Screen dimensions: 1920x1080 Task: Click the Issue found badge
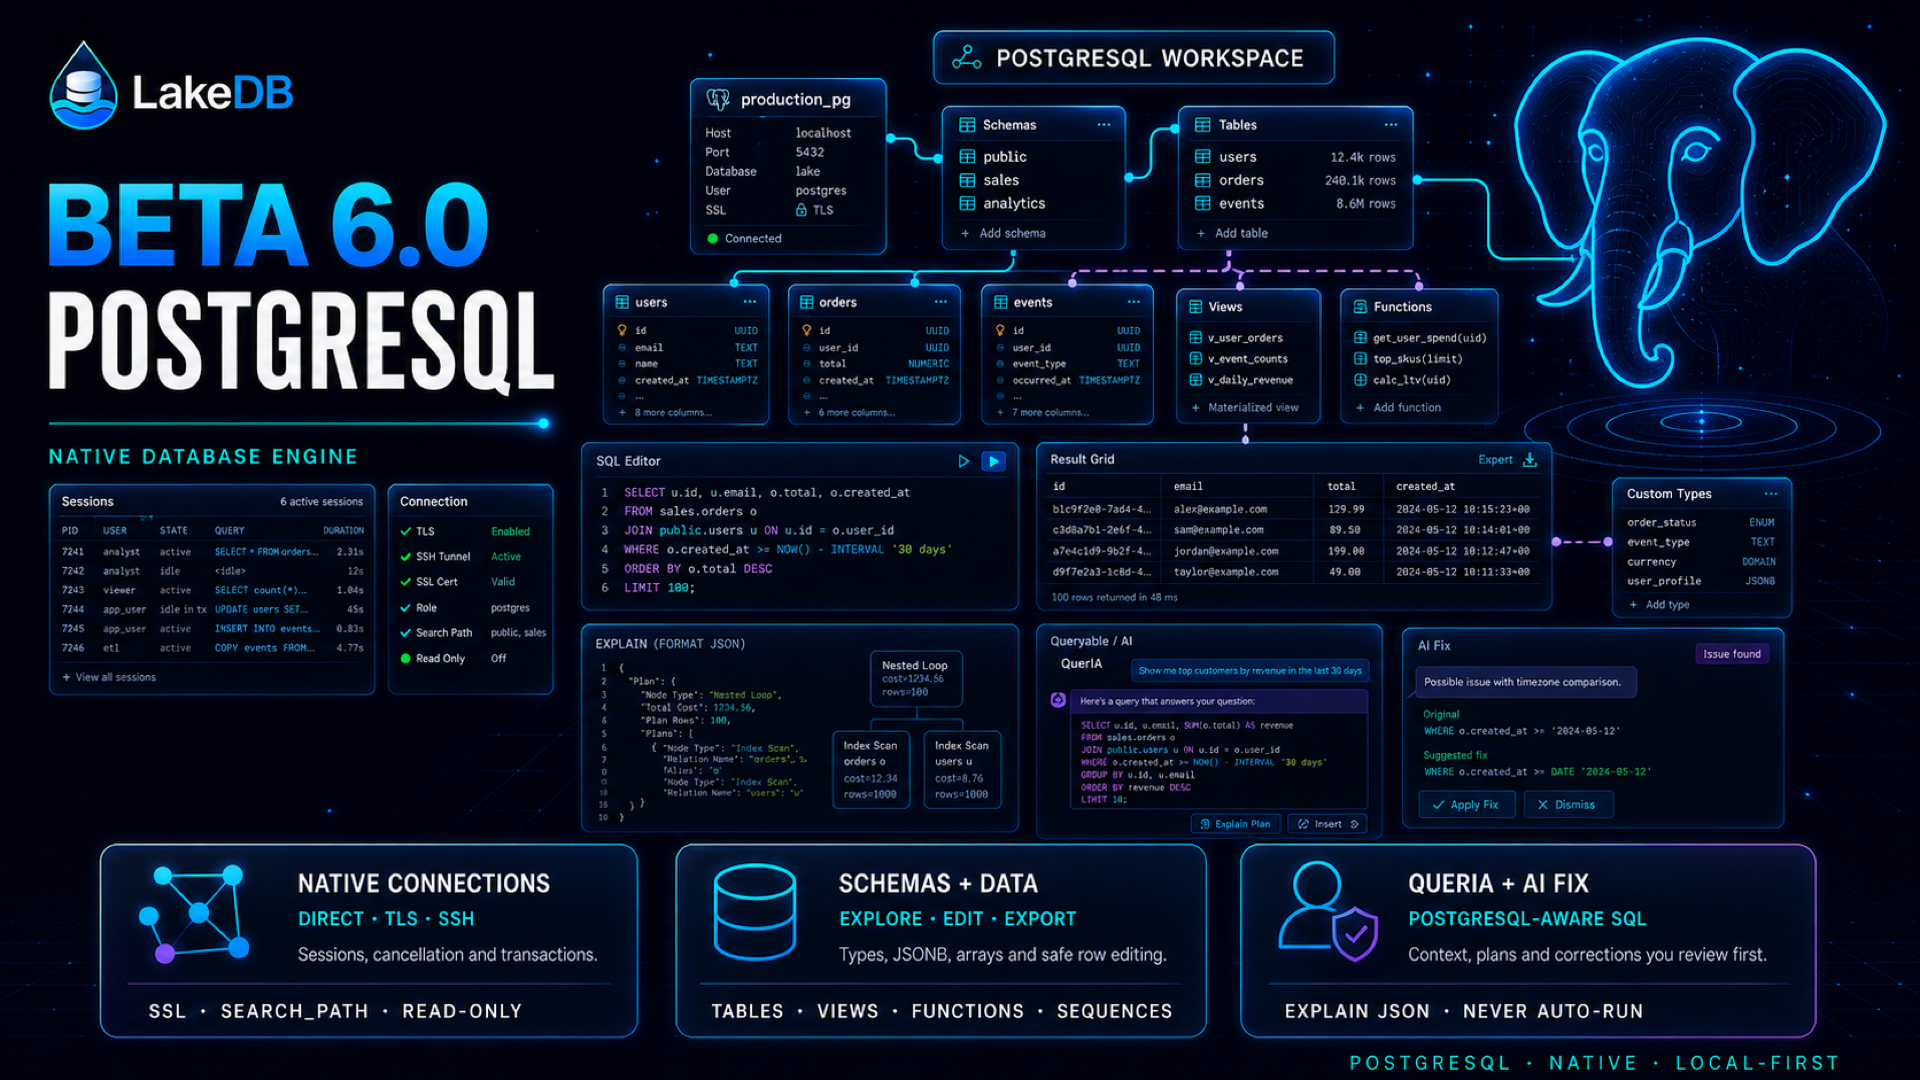pyautogui.click(x=1732, y=654)
